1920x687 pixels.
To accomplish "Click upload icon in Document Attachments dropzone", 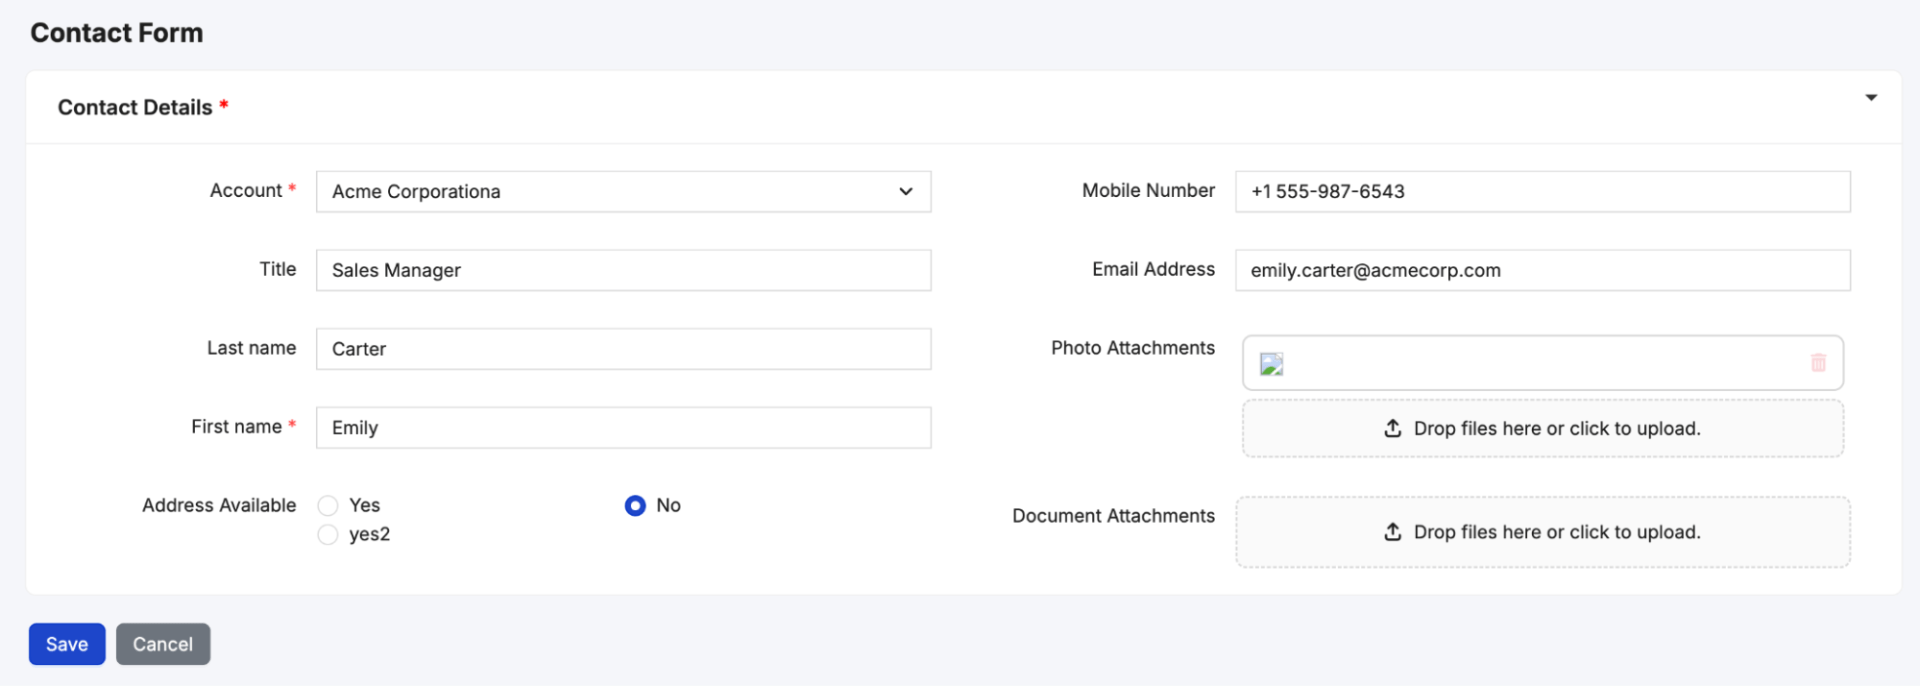I will click(x=1392, y=532).
